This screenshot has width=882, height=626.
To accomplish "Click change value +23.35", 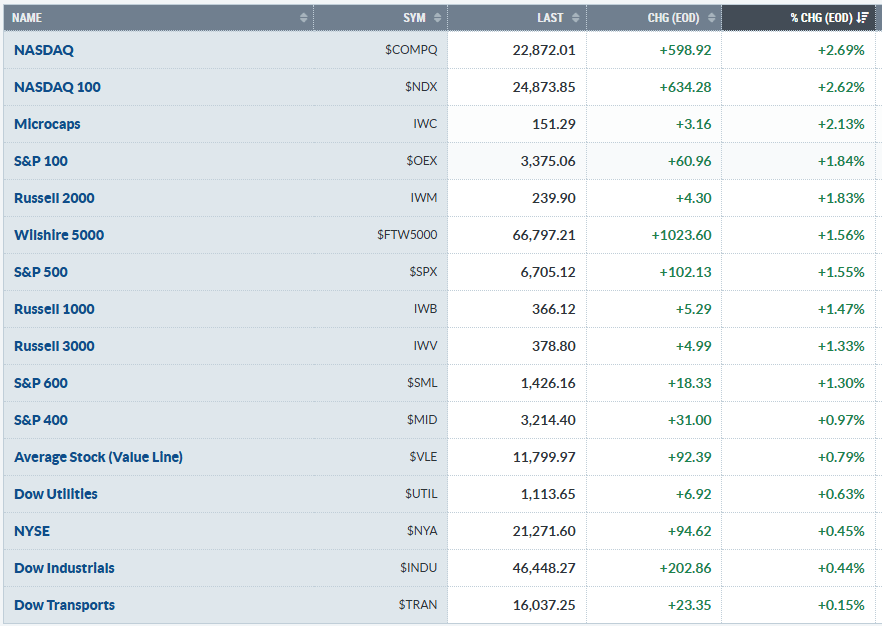I will [x=690, y=605].
